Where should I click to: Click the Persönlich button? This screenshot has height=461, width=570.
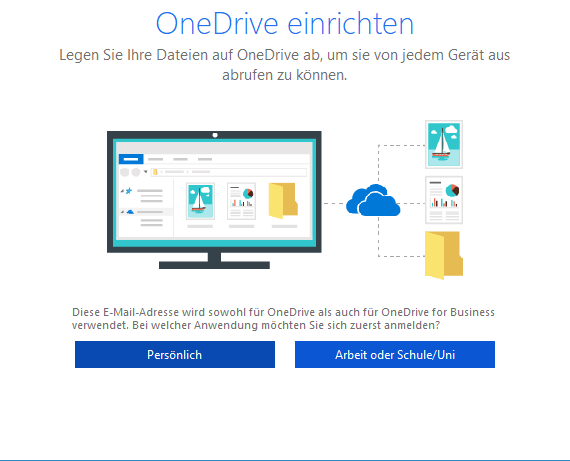(x=175, y=354)
